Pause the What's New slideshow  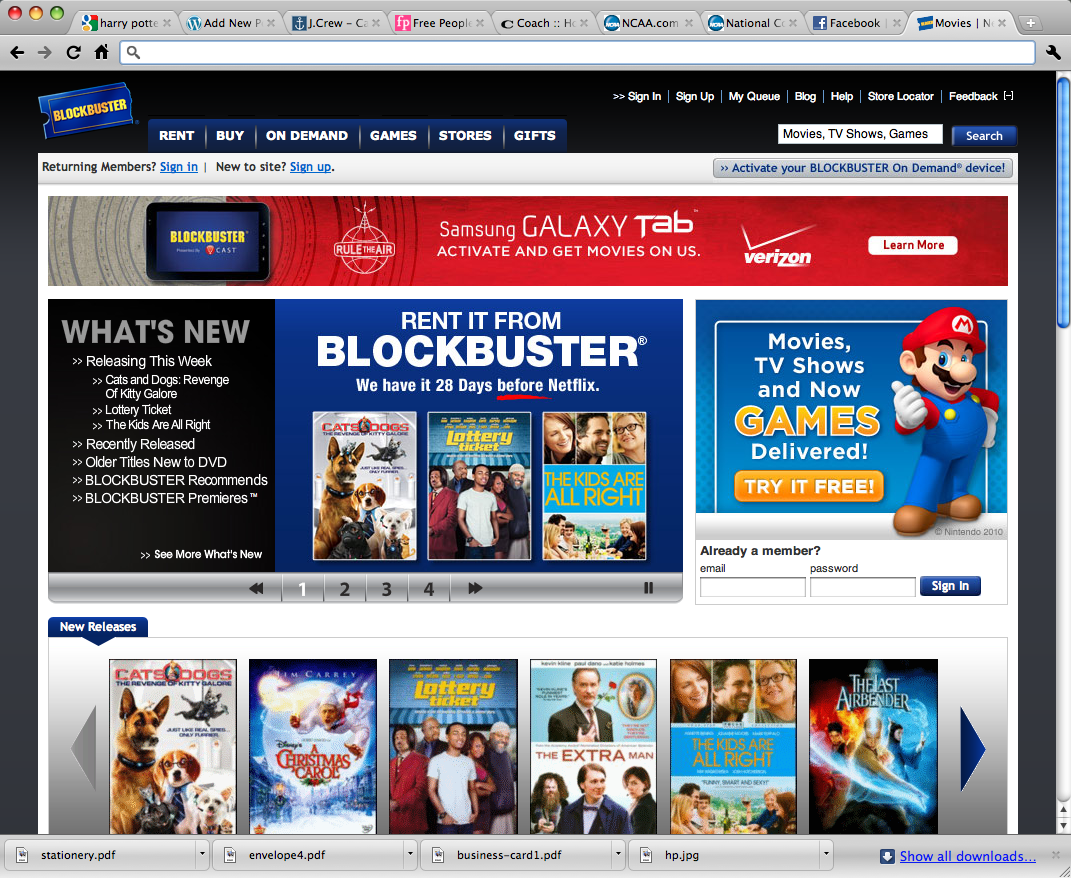tap(648, 588)
